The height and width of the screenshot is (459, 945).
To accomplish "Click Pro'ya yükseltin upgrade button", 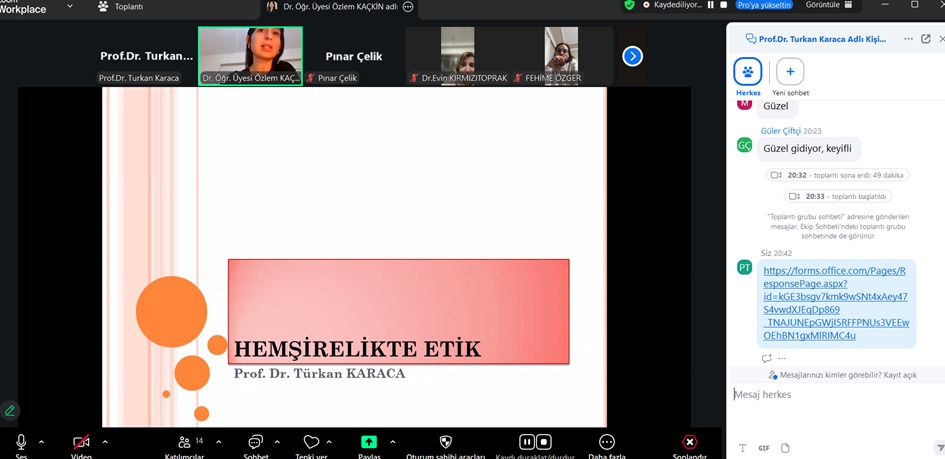I will tap(764, 5).
